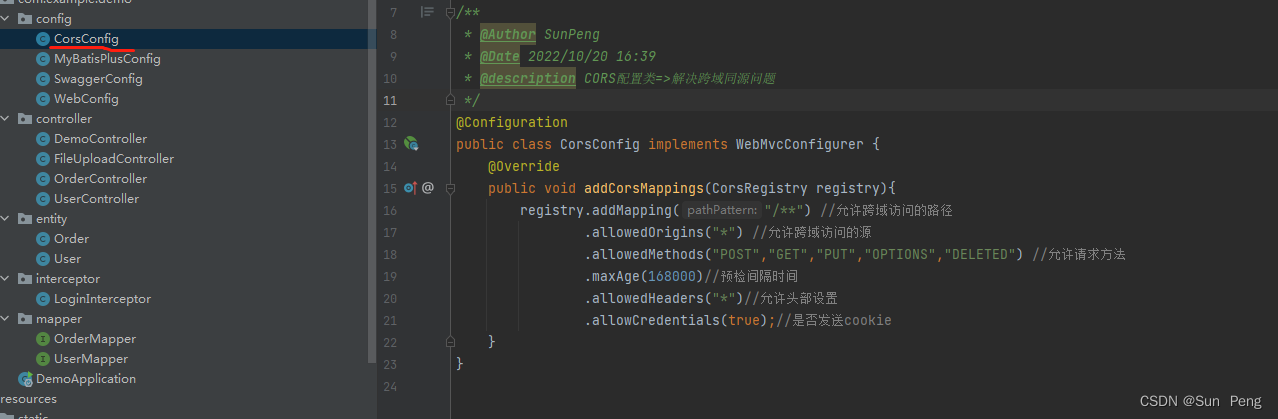Select the resources folder in tree
Viewport: 1278px width, 419px height.
(28, 399)
